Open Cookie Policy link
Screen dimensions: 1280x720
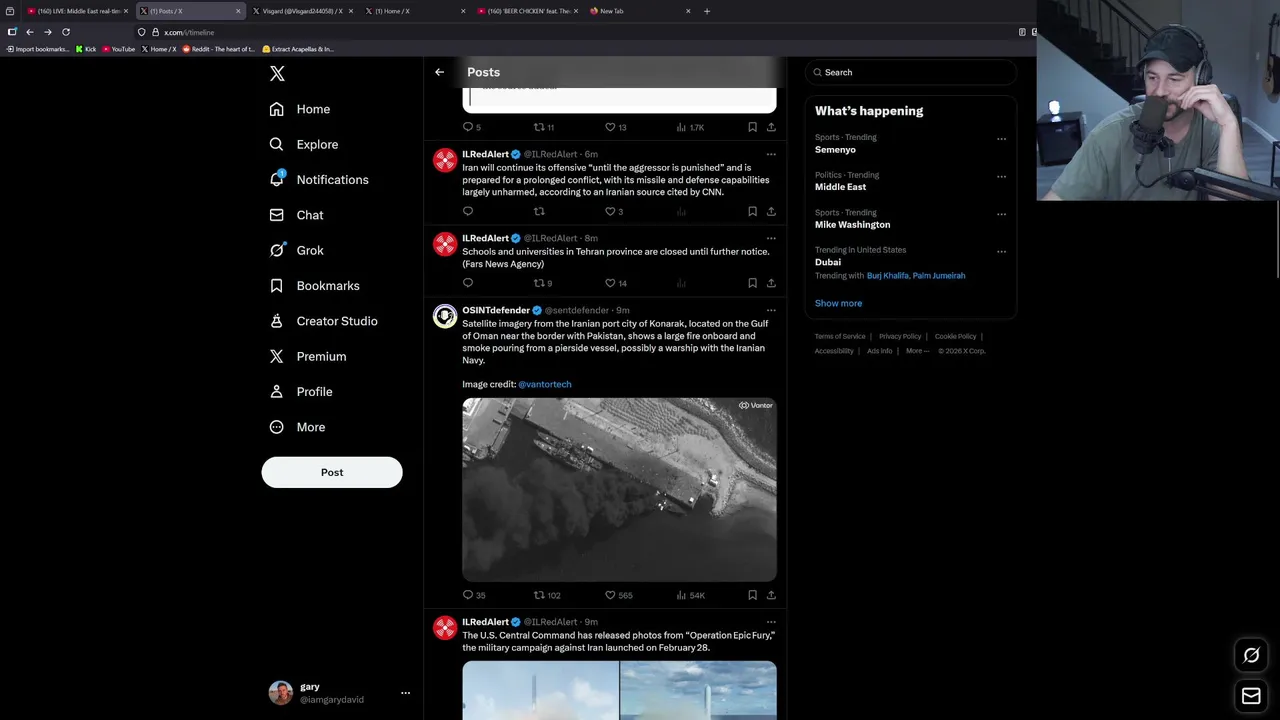click(x=955, y=337)
